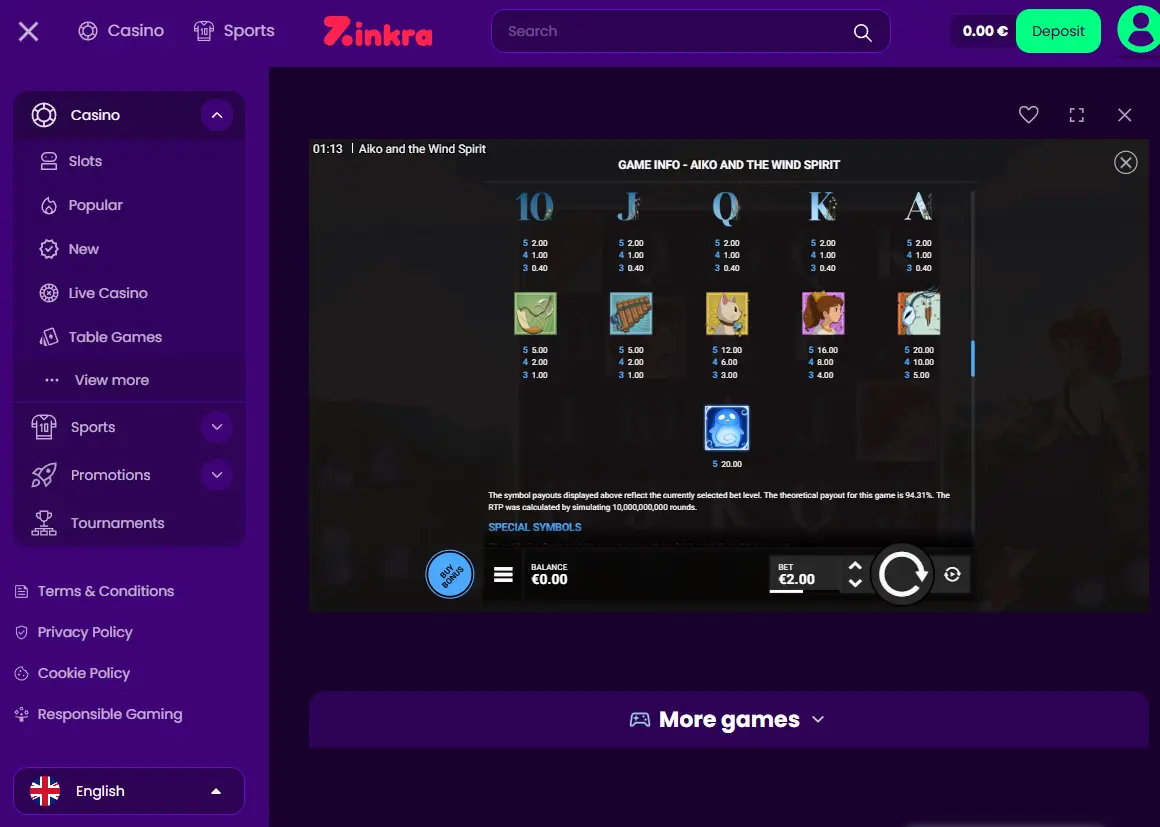Collapse the Casino sidebar section

point(217,115)
